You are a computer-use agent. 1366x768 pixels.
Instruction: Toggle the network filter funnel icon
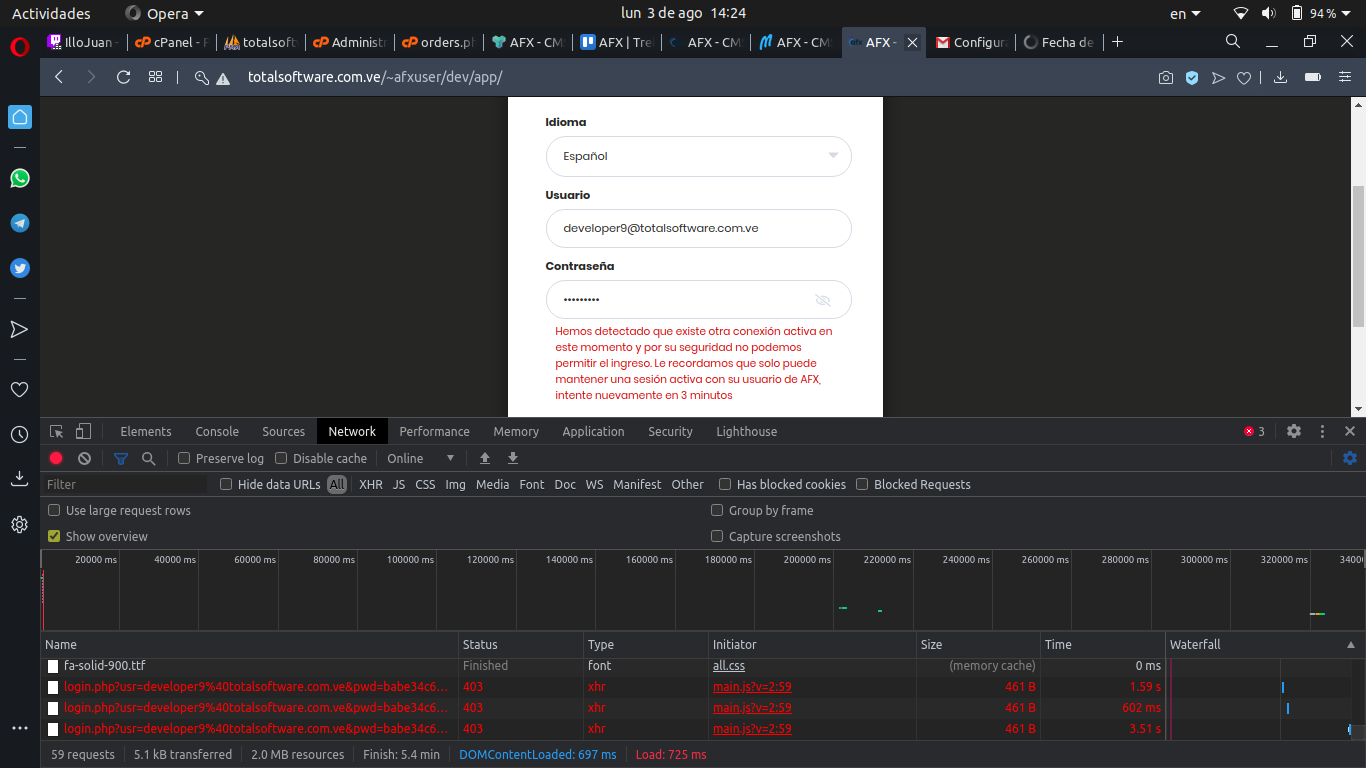tap(121, 458)
